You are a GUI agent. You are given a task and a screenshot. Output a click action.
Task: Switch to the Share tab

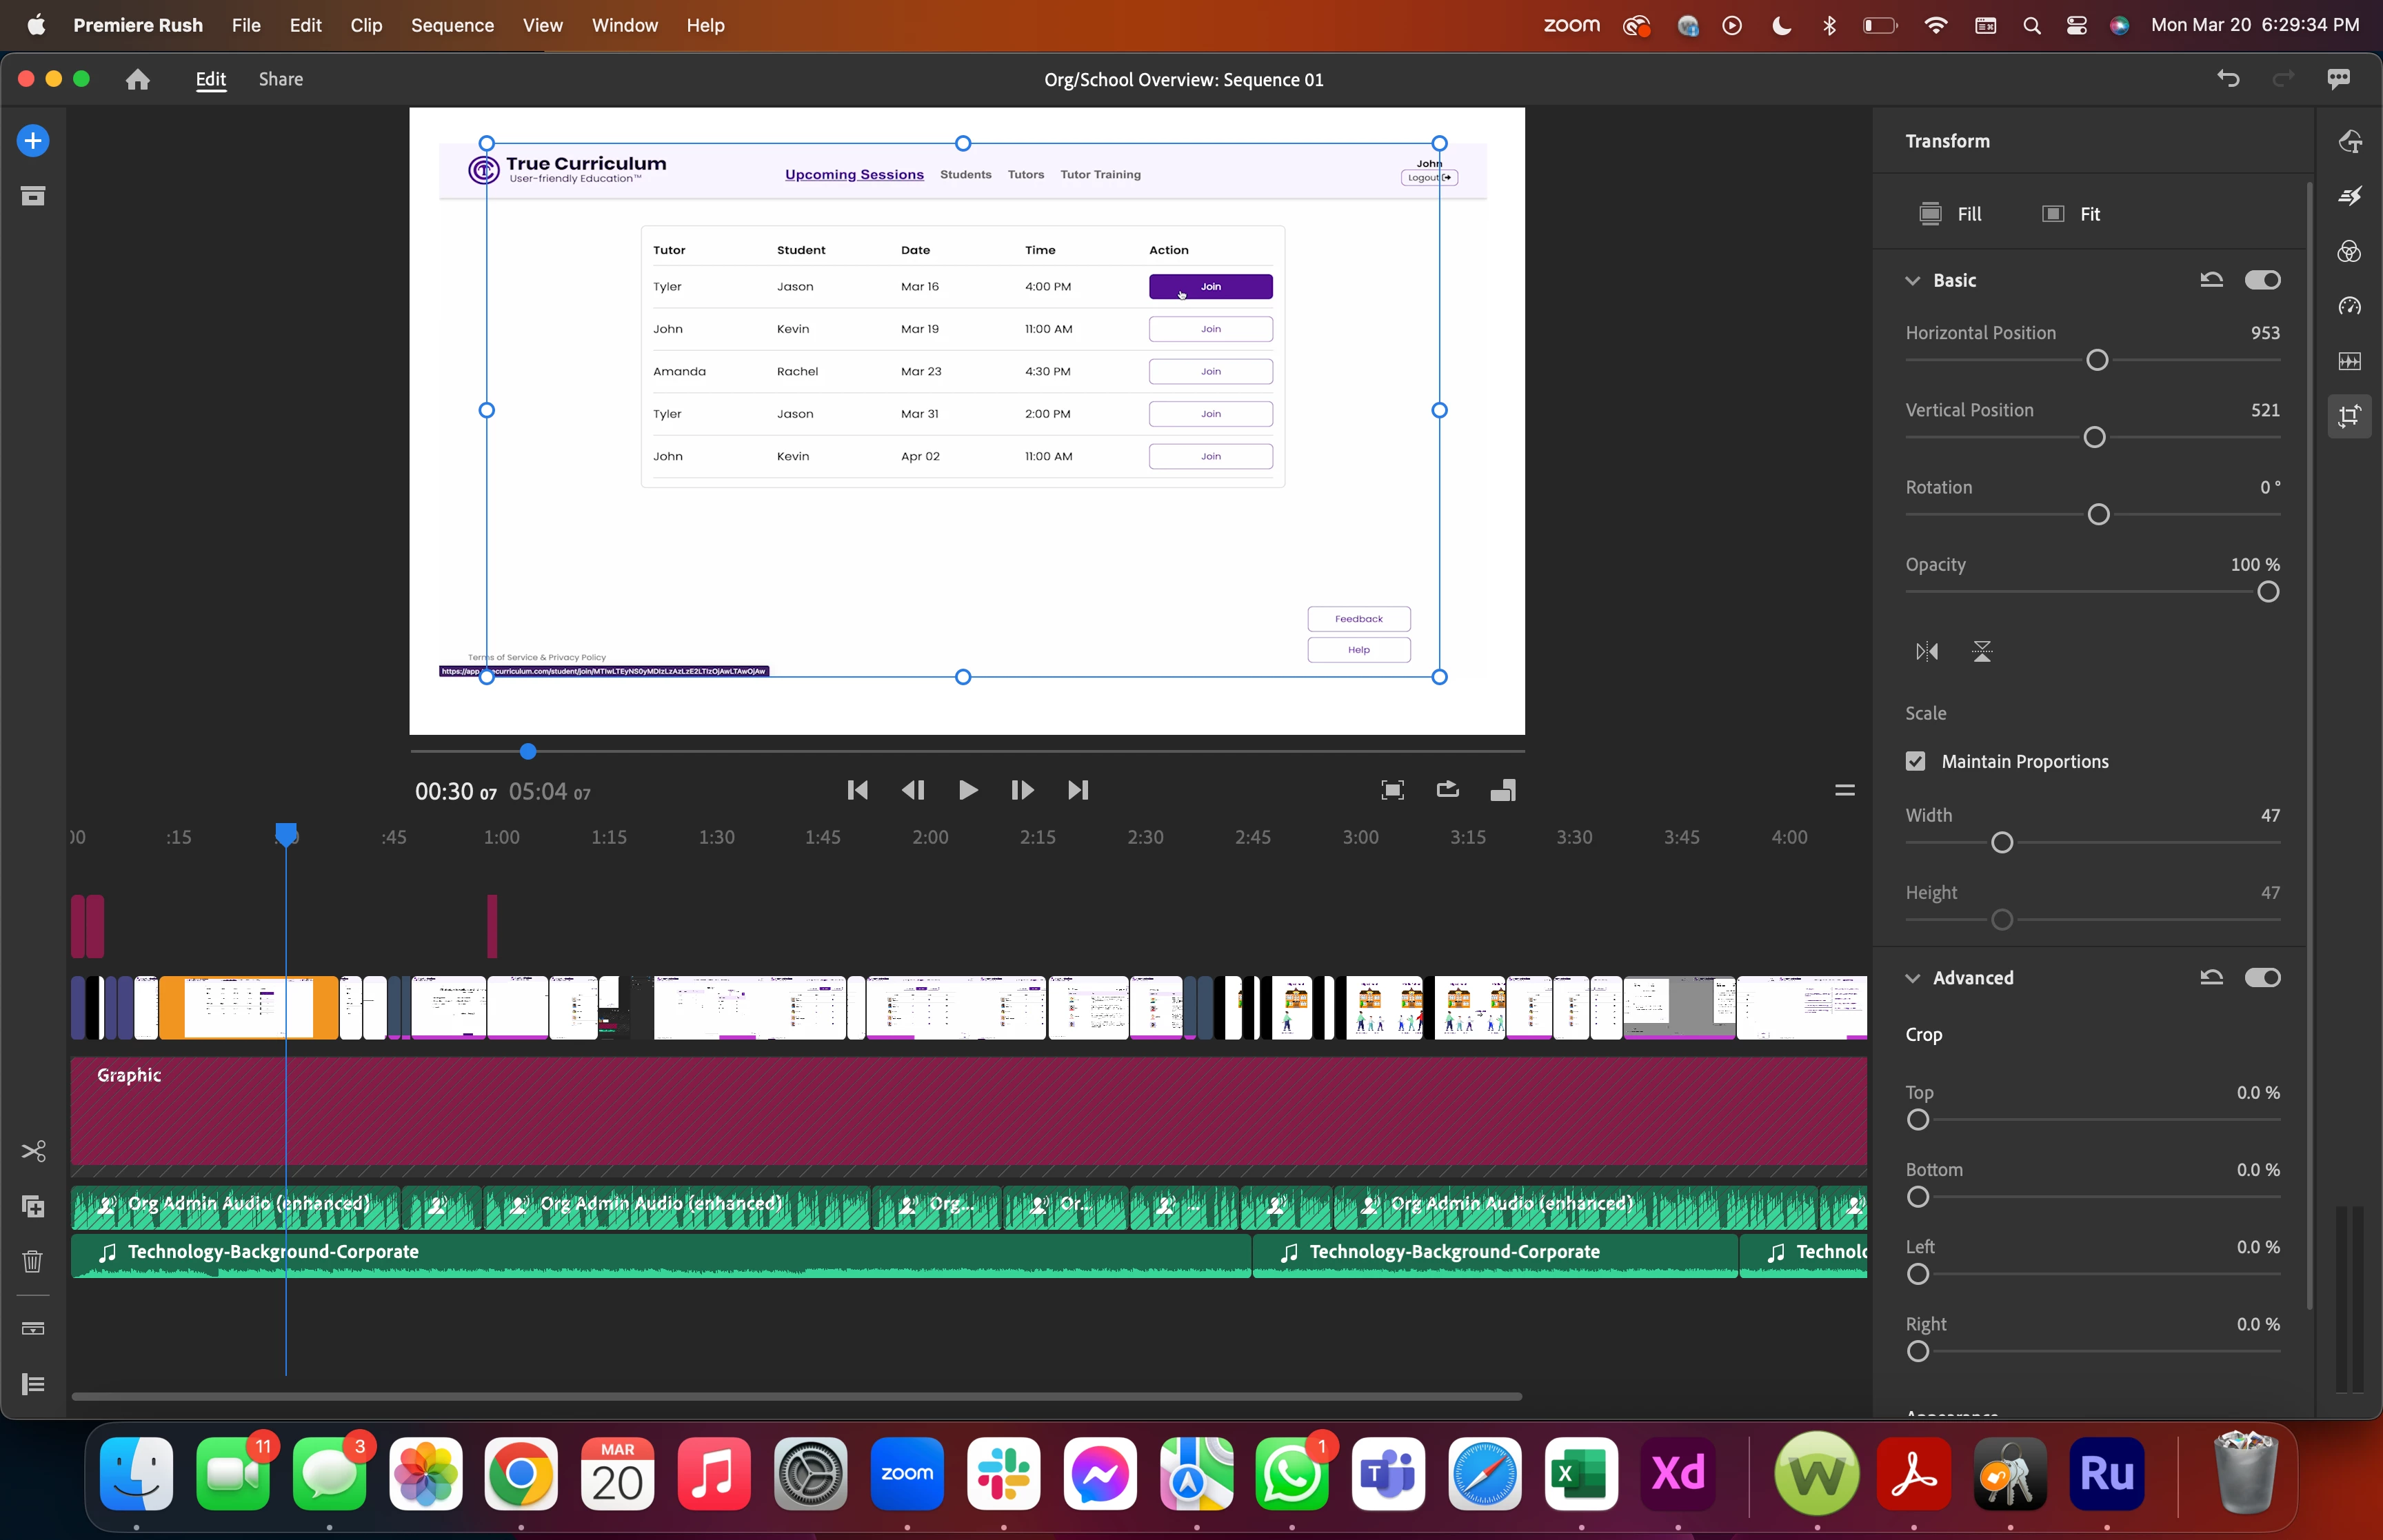point(280,79)
